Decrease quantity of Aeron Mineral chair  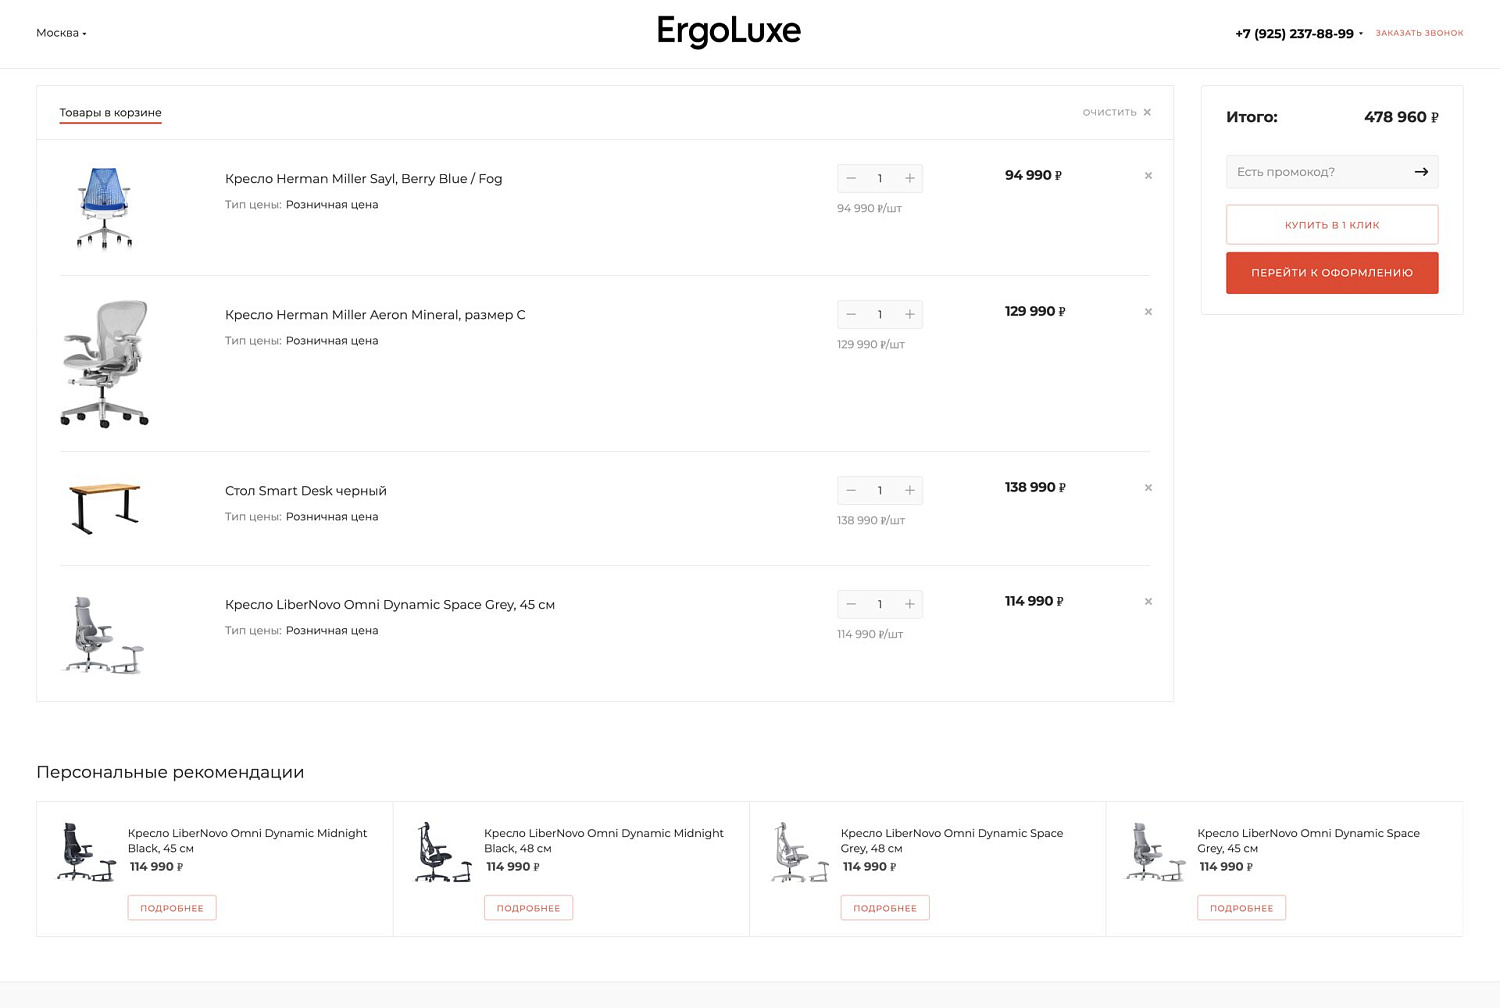850,314
